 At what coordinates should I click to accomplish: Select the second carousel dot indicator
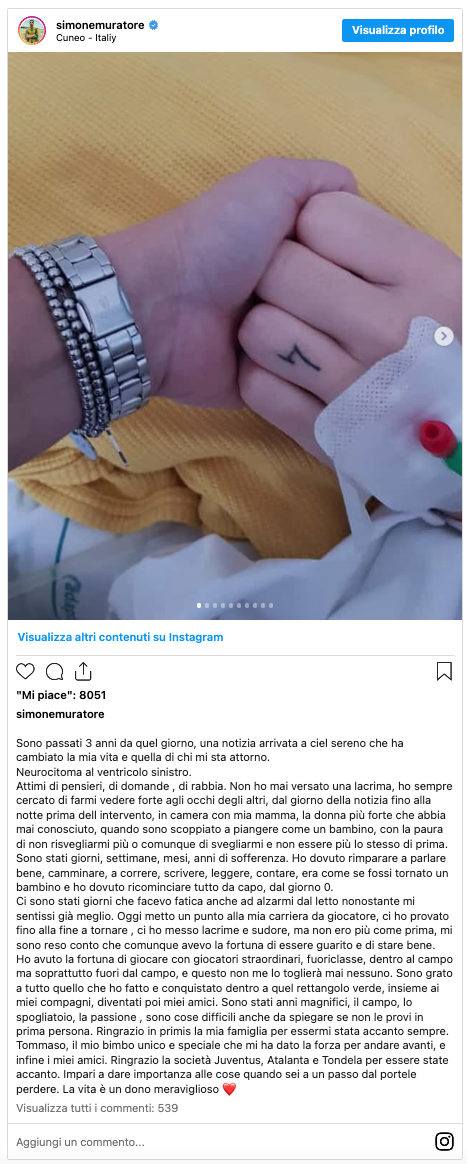point(207,606)
